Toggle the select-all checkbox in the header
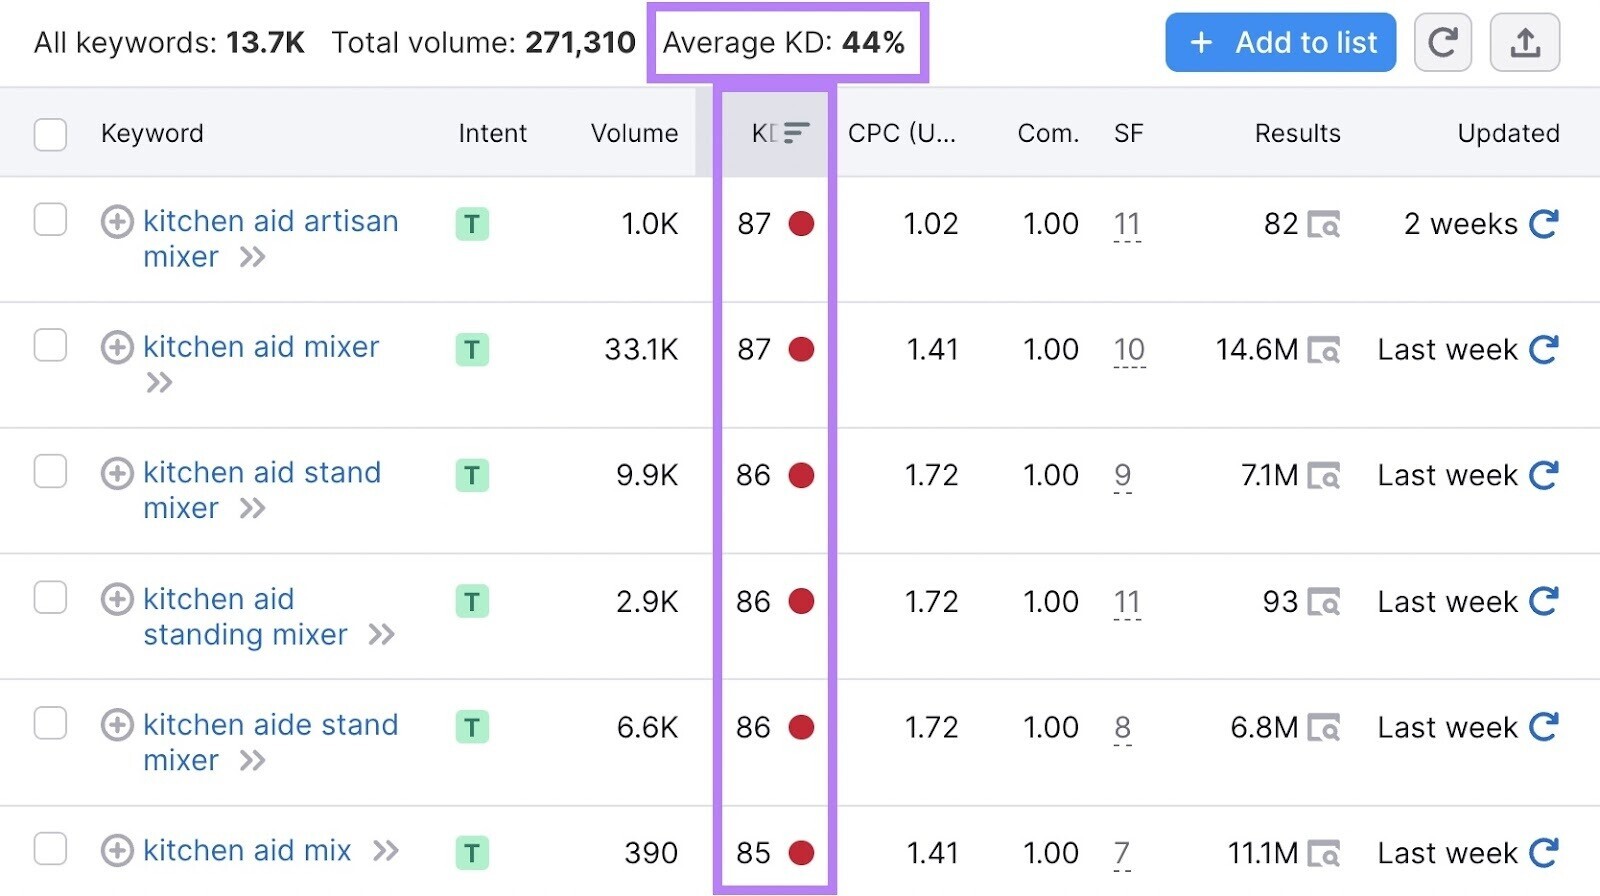The width and height of the screenshot is (1600, 896). point(50,134)
